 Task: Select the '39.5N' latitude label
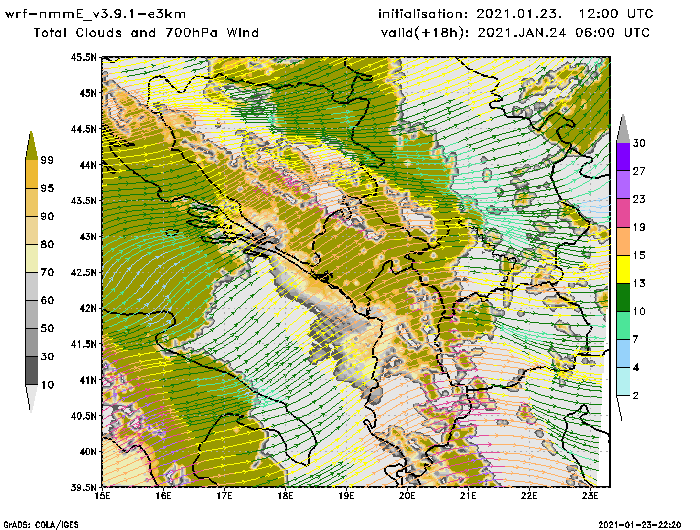pyautogui.click(x=83, y=487)
